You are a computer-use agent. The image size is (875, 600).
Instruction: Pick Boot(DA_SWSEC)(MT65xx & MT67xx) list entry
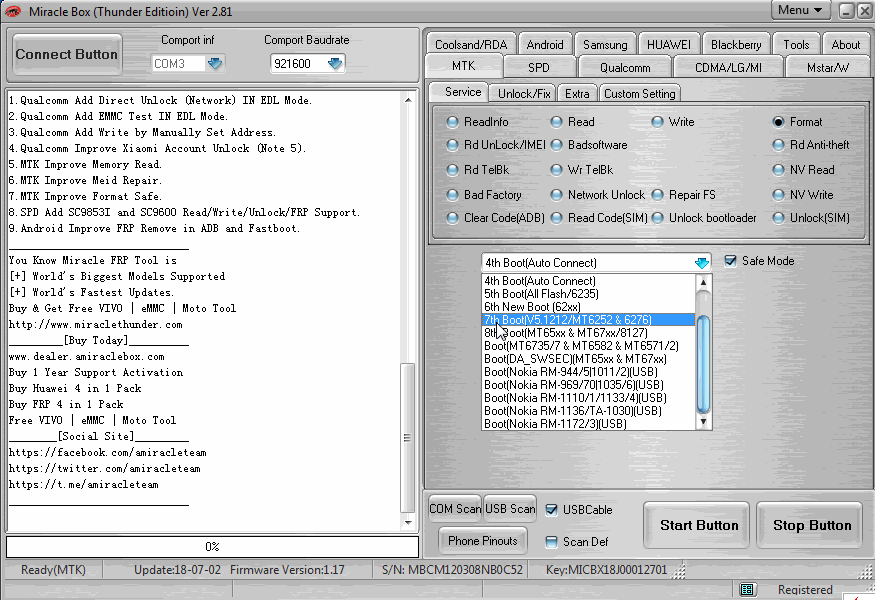point(589,359)
